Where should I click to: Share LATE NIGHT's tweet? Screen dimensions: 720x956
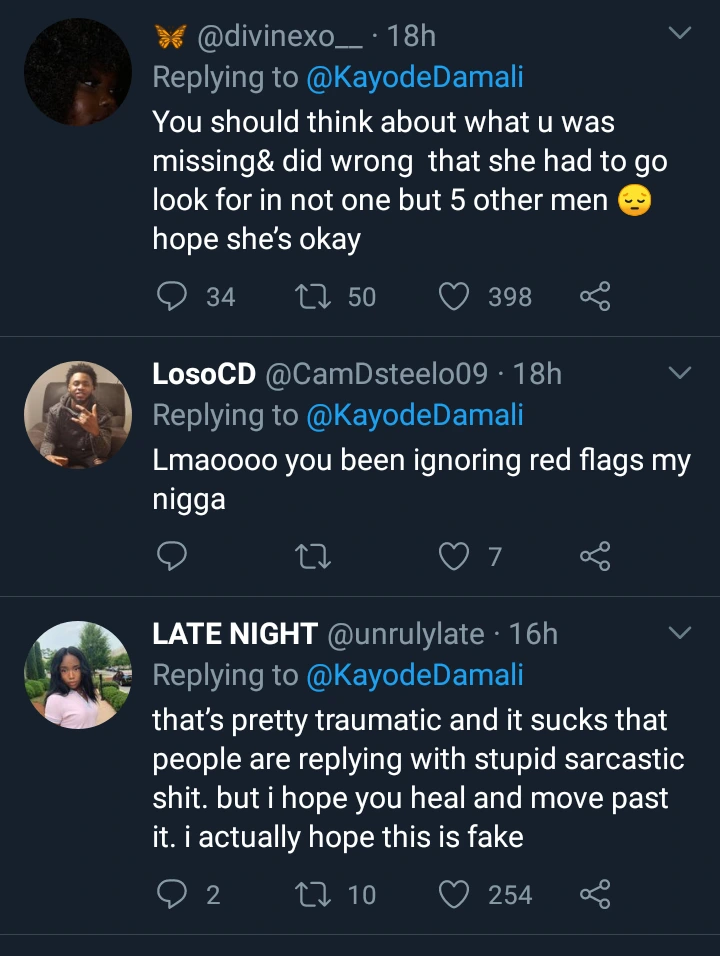(594, 893)
